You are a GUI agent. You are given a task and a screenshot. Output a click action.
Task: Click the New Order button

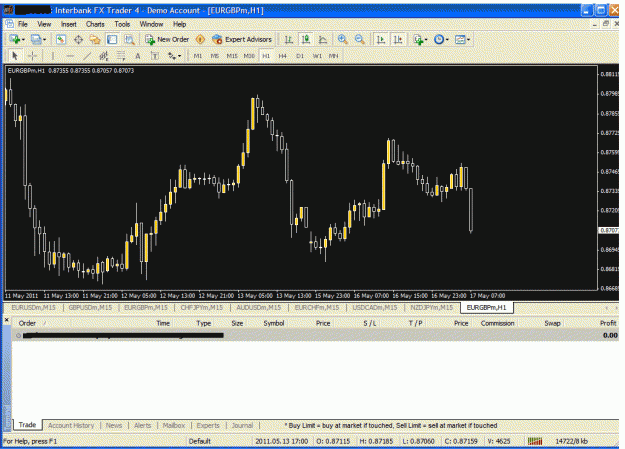click(x=167, y=39)
